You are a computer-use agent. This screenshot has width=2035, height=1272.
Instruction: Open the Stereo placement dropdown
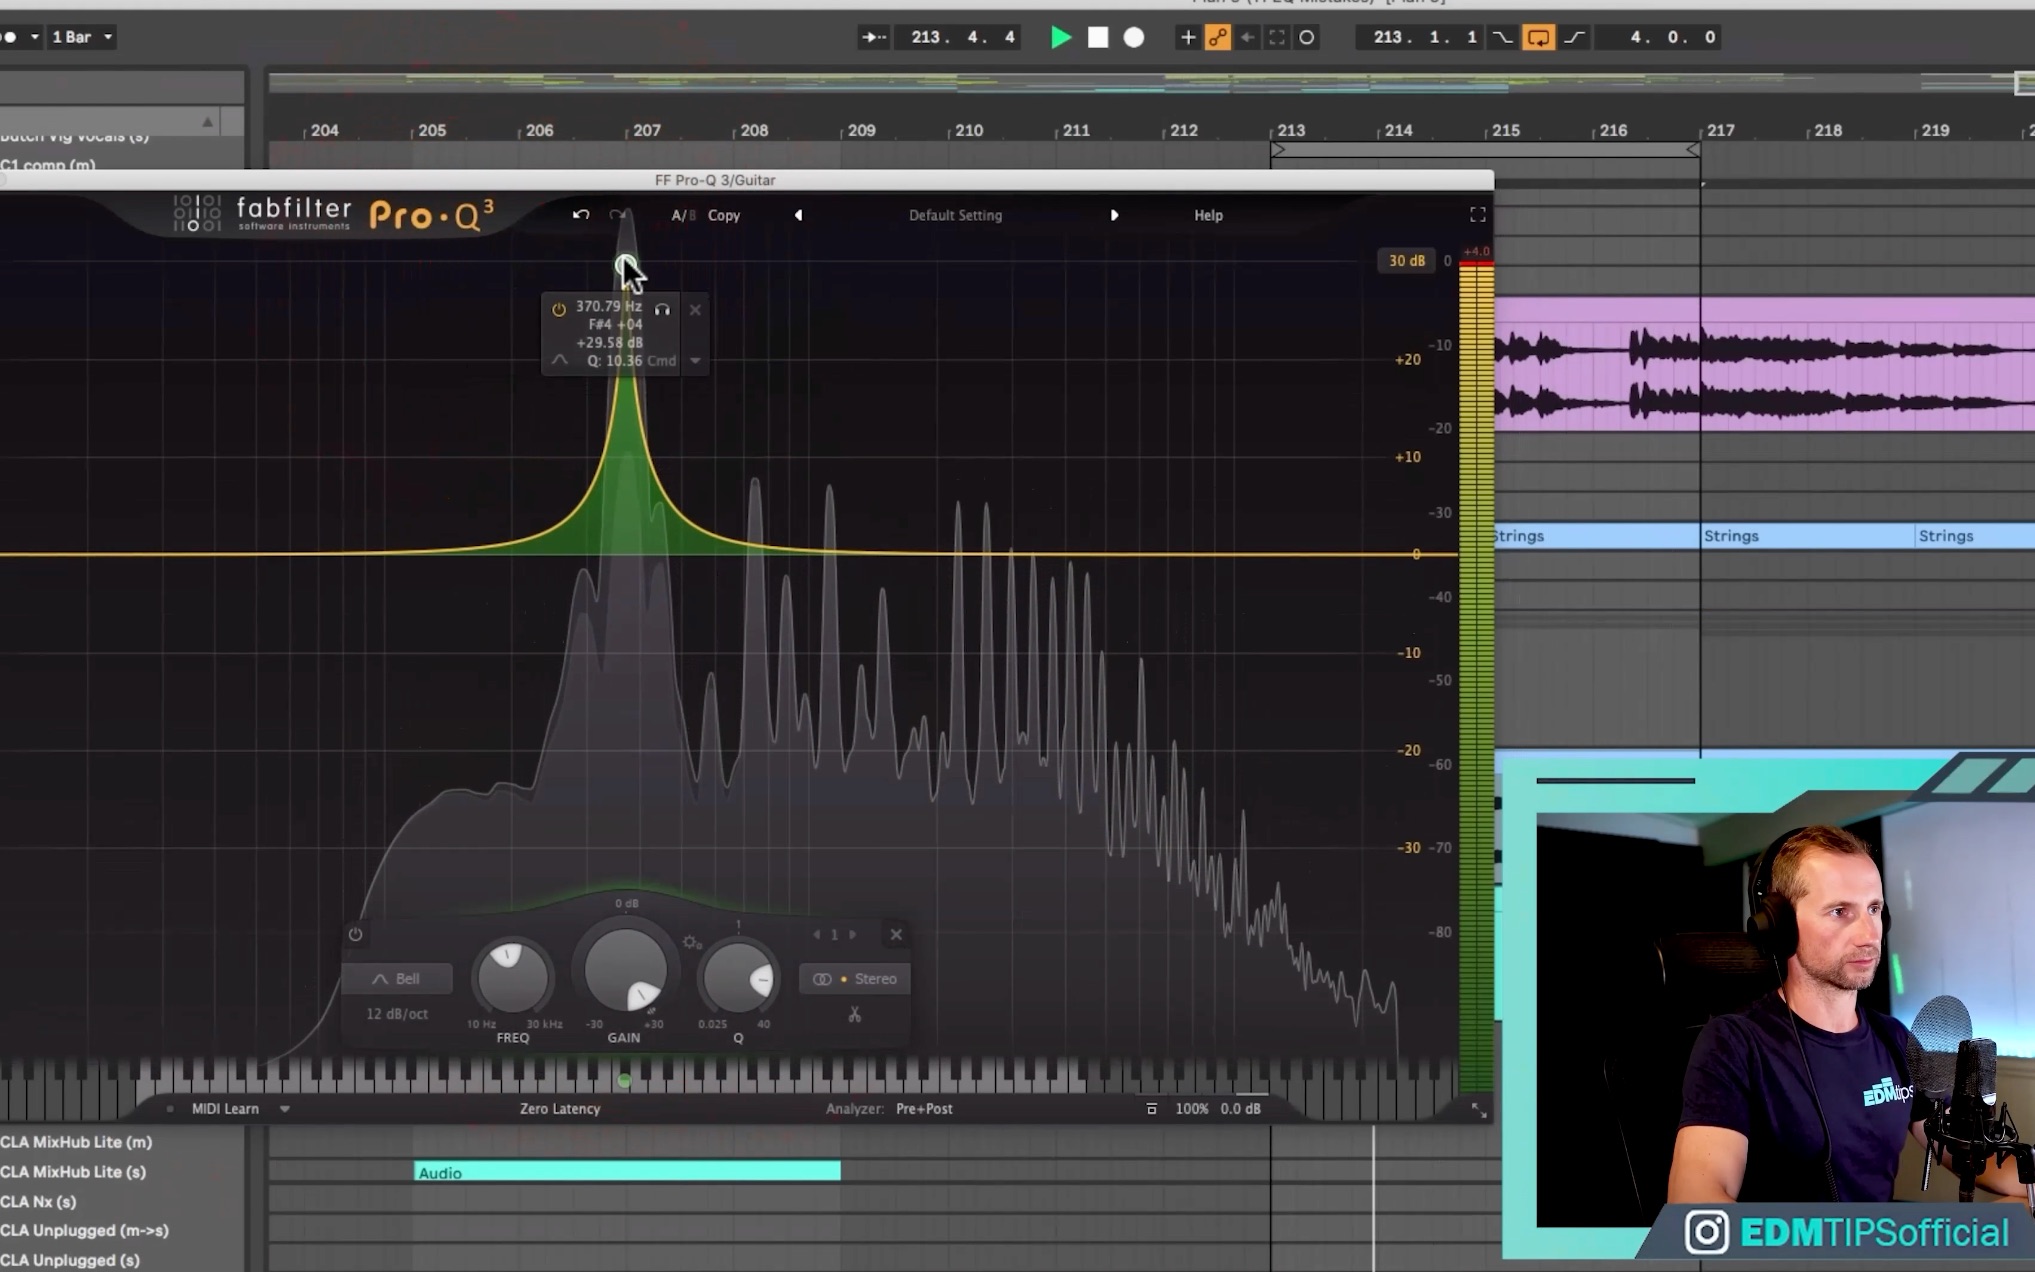pyautogui.click(x=855, y=979)
